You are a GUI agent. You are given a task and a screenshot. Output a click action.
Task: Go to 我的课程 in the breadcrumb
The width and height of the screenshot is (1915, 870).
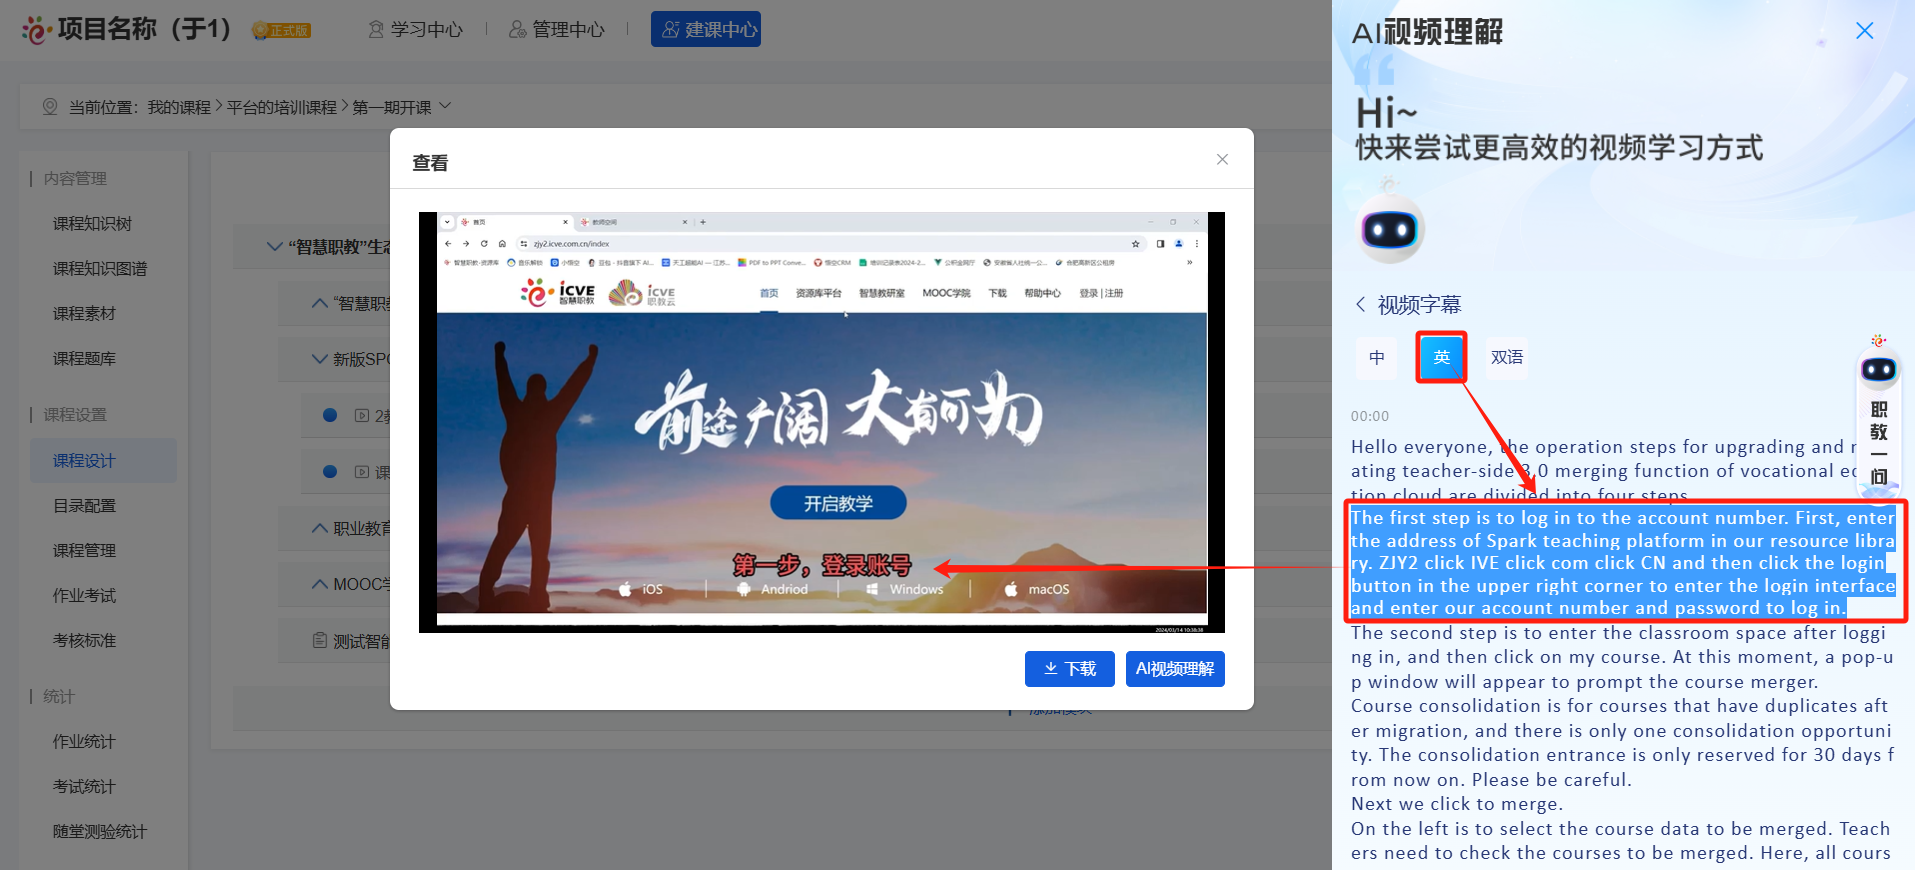[x=179, y=107]
